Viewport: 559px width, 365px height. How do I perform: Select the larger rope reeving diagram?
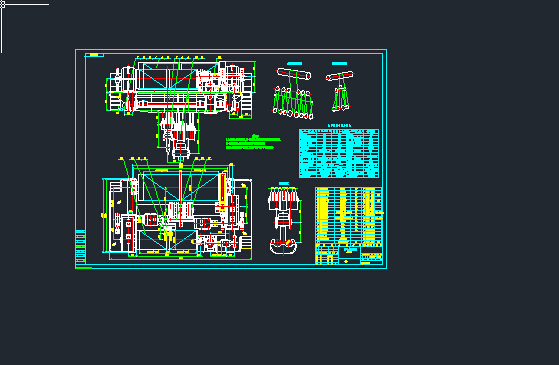tap(293, 94)
